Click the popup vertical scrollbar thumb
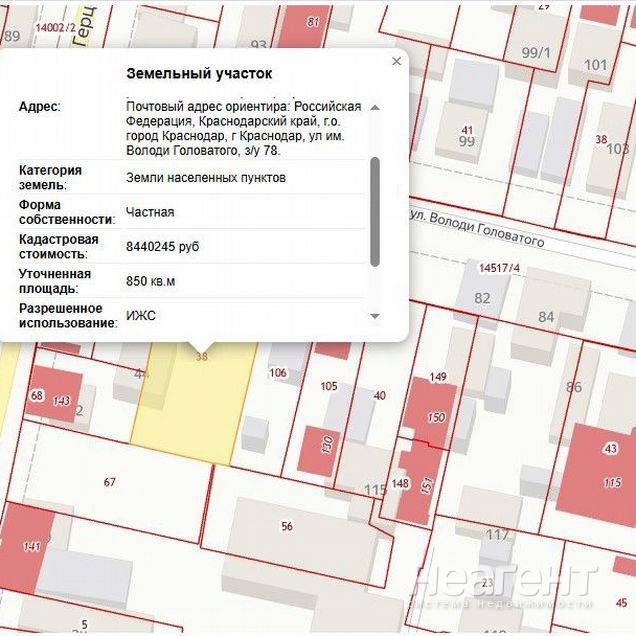This screenshot has width=636, height=636. tap(375, 210)
